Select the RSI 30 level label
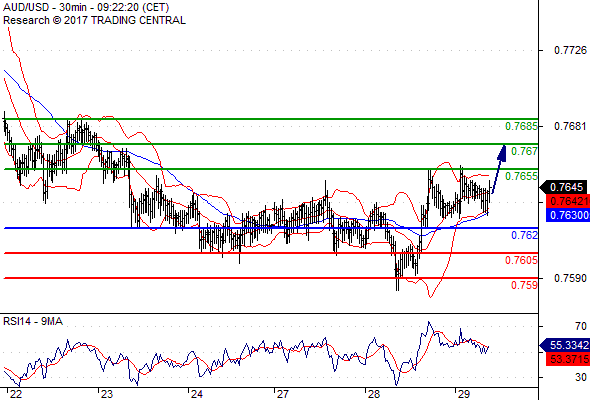The width and height of the screenshot is (590, 400). pos(581,377)
